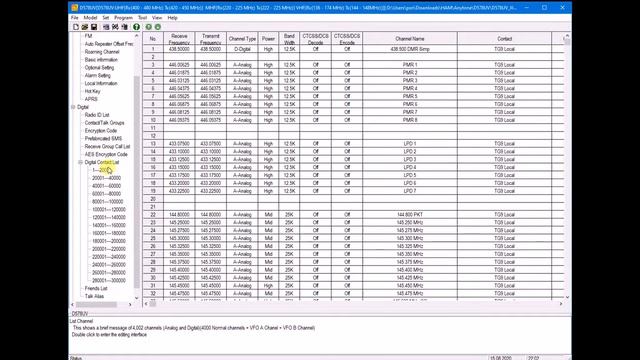Select APRS in the tree

click(91, 99)
